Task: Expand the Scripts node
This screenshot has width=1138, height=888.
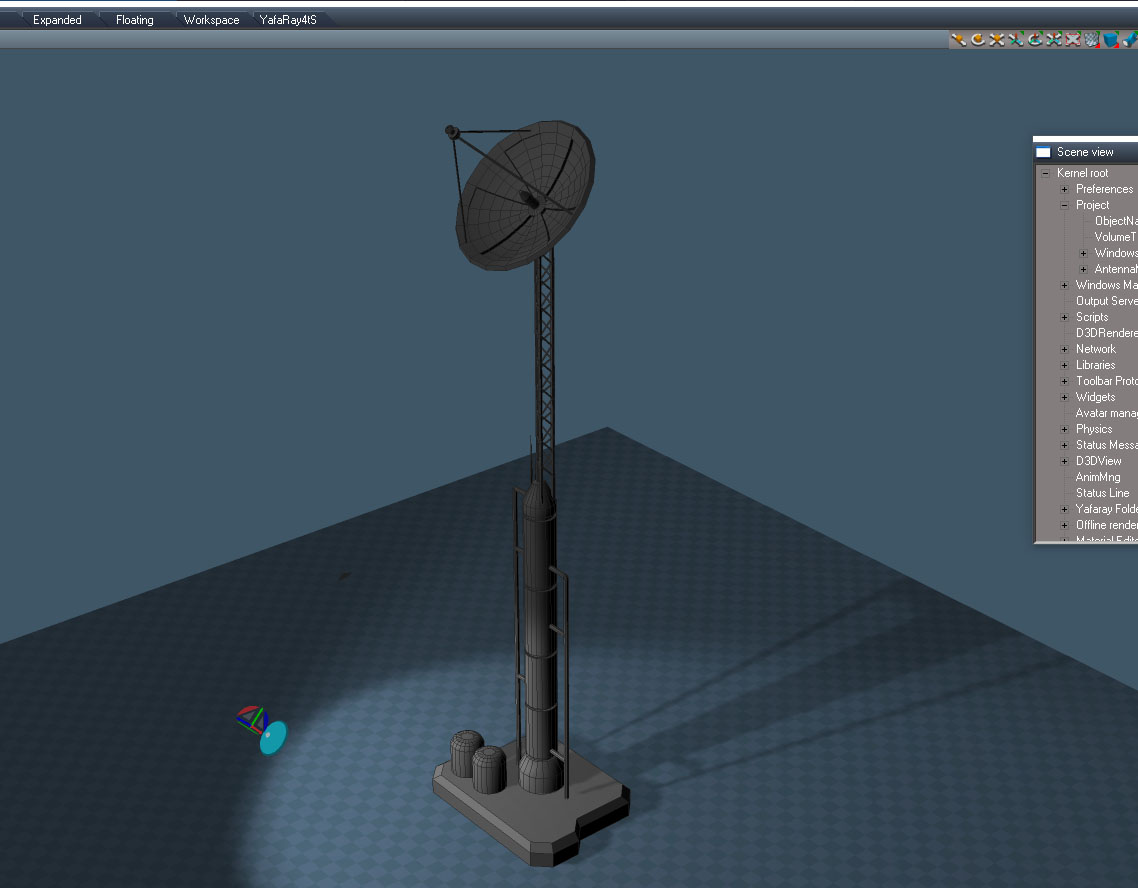Action: coord(1064,317)
